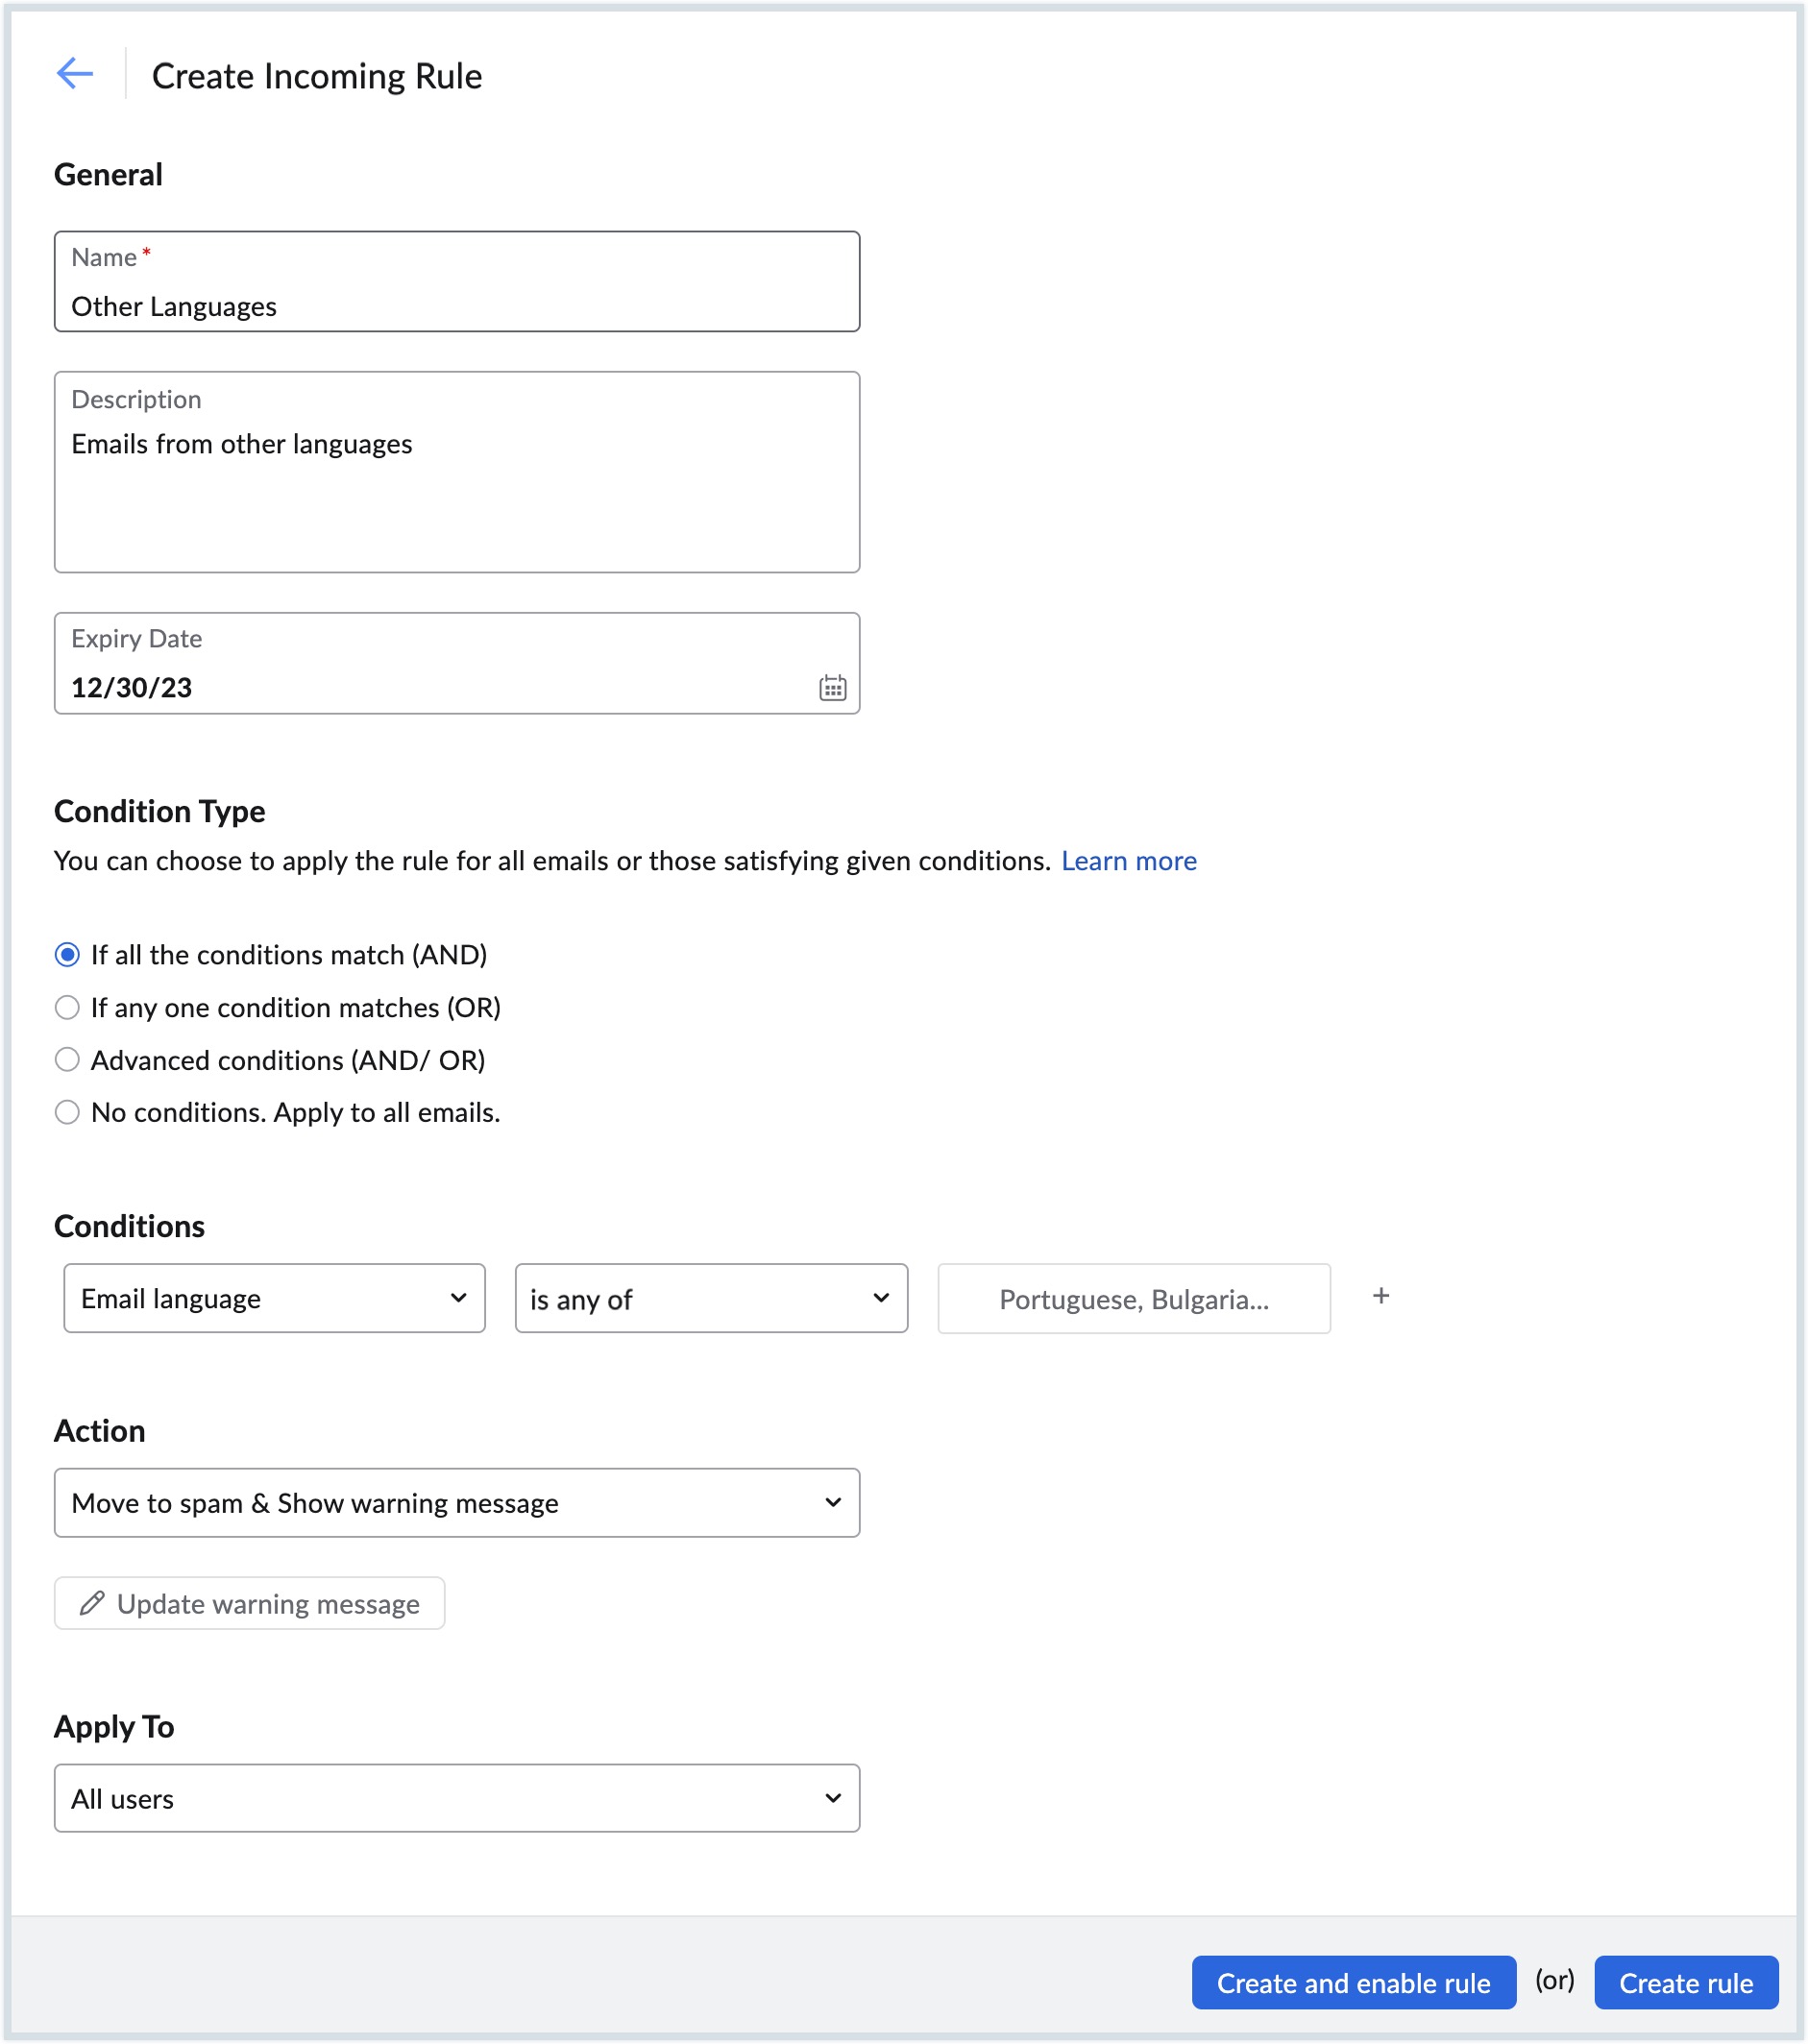The width and height of the screenshot is (1808, 2044).
Task: Open the 'Email language' condition dropdown
Action: [274, 1298]
